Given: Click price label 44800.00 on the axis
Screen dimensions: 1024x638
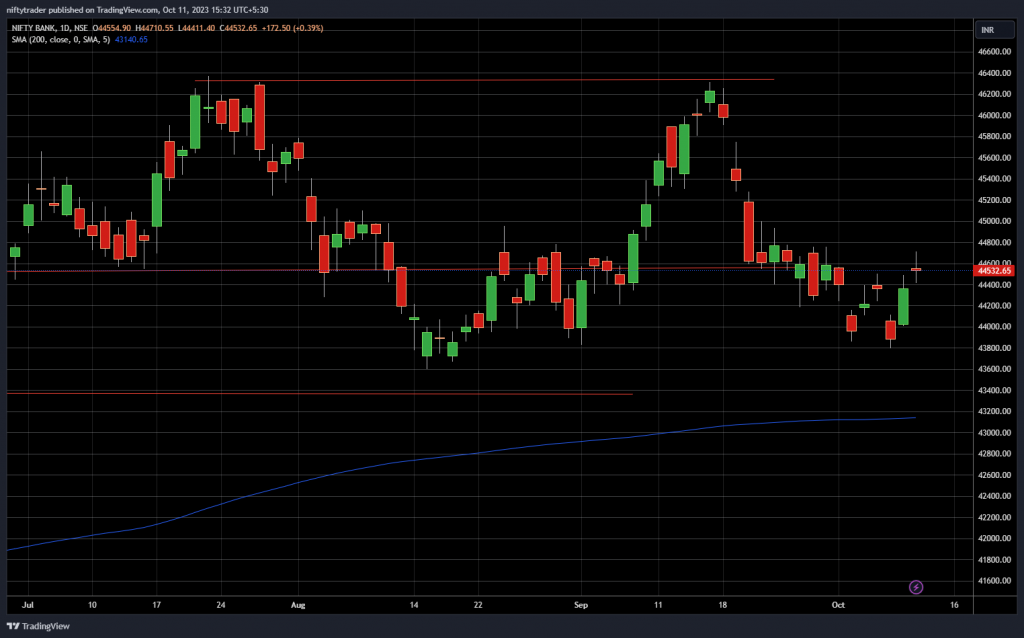Looking at the screenshot, I should coord(994,242).
